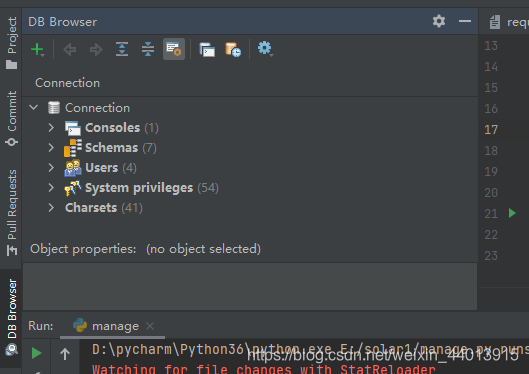The height and width of the screenshot is (374, 529).
Task: Select System privileges (54) item
Action: (x=151, y=188)
